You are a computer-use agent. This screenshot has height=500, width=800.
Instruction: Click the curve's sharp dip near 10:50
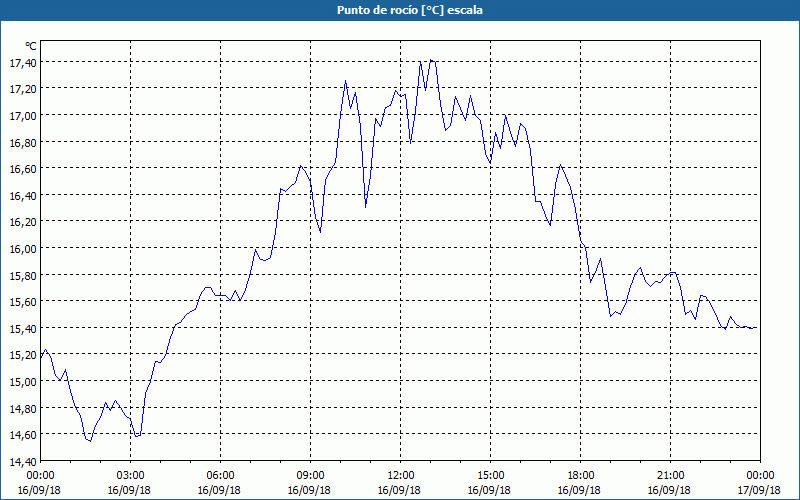click(365, 207)
